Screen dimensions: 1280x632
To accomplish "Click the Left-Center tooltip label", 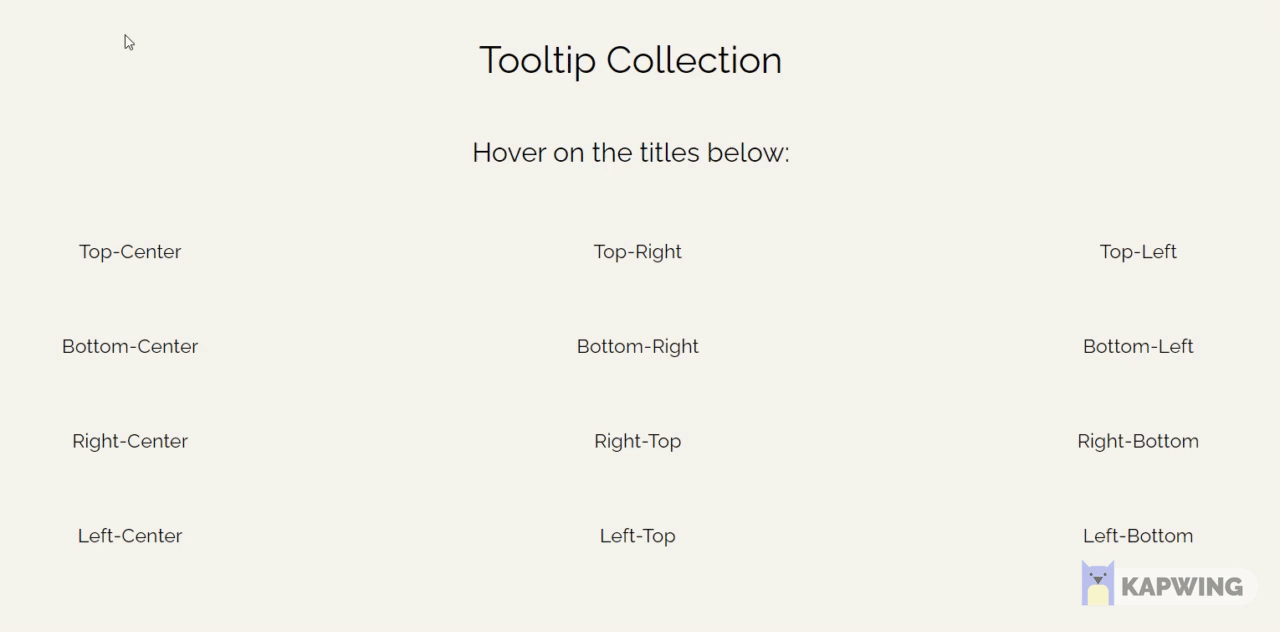I will [x=130, y=535].
